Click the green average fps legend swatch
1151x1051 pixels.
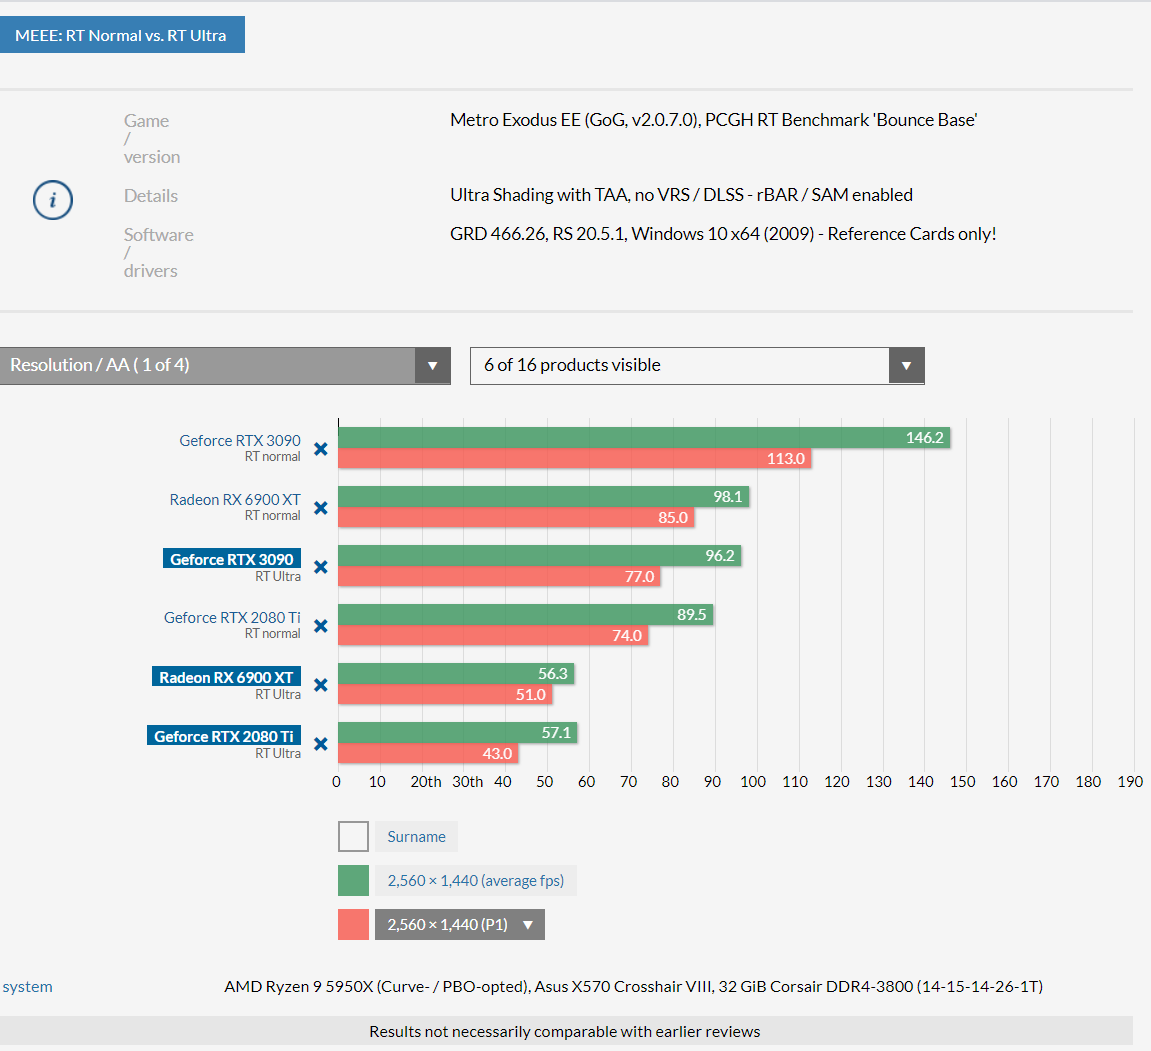[353, 881]
